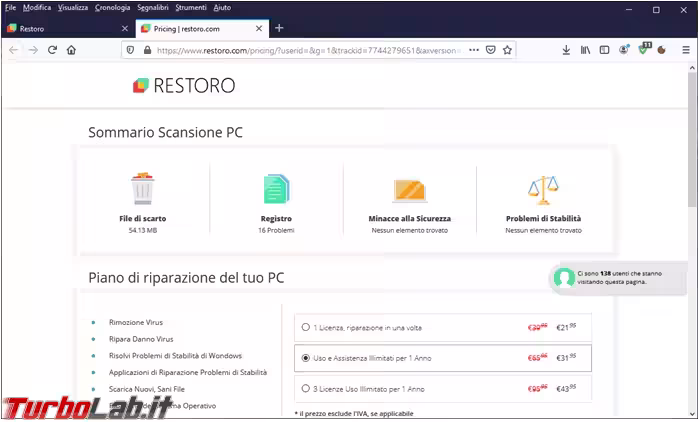Screen dimensions: 700x422
Task: Choose 3 Licenze Uso Illimitato option
Action: (305, 388)
